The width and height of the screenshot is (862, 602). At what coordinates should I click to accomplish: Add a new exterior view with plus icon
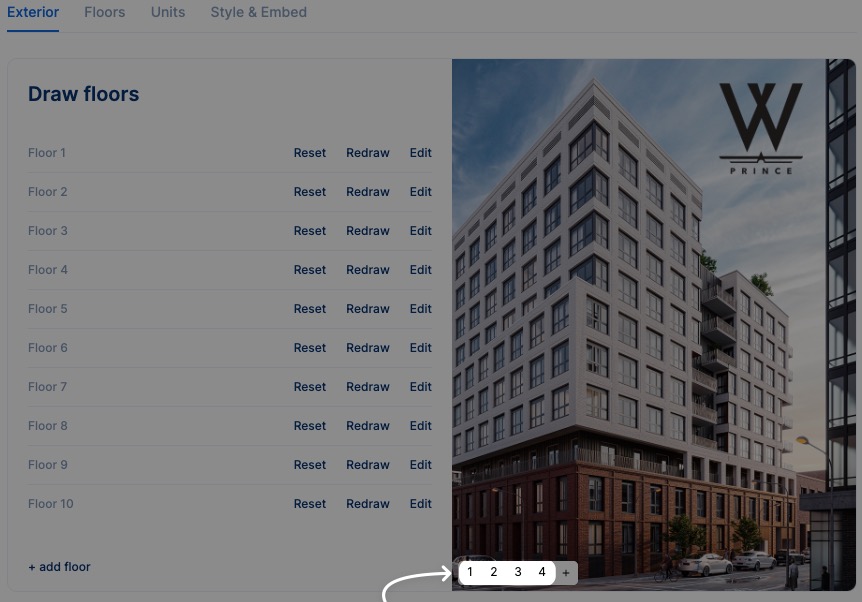pyautogui.click(x=566, y=573)
